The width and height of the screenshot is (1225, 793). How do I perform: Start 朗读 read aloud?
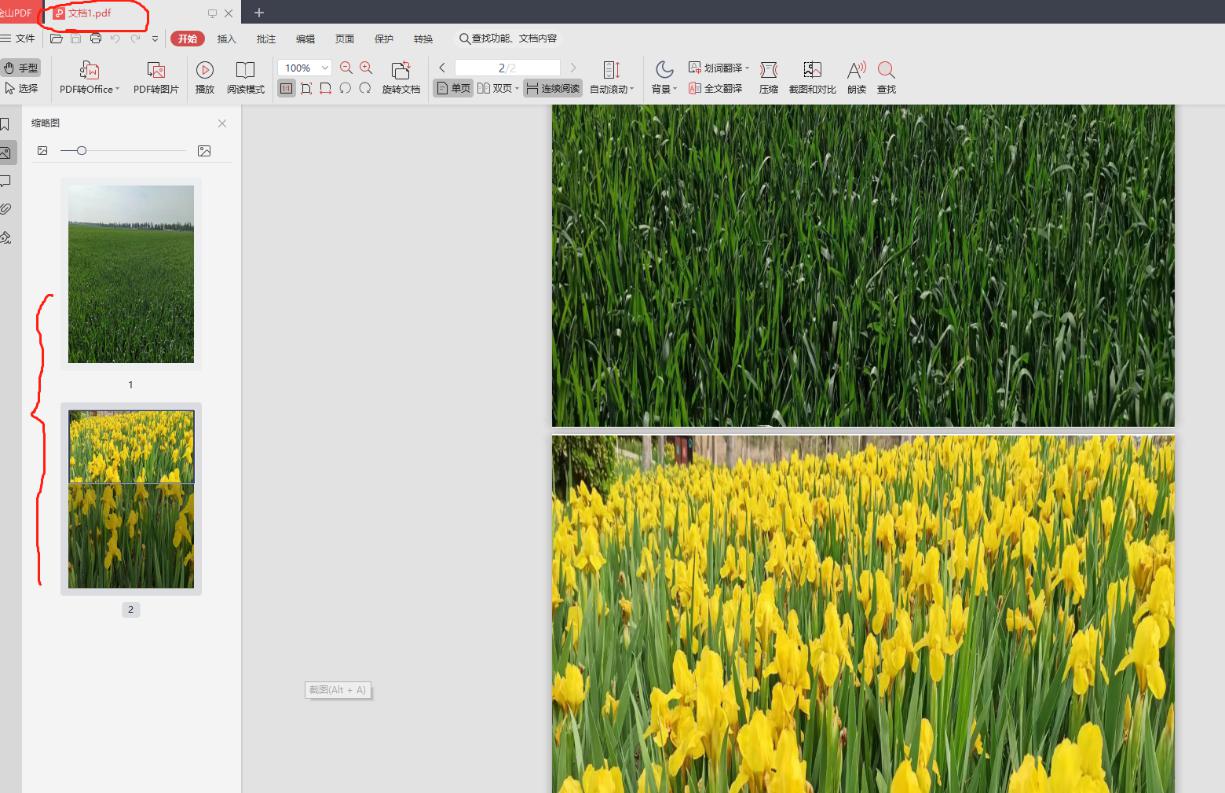pyautogui.click(x=856, y=78)
